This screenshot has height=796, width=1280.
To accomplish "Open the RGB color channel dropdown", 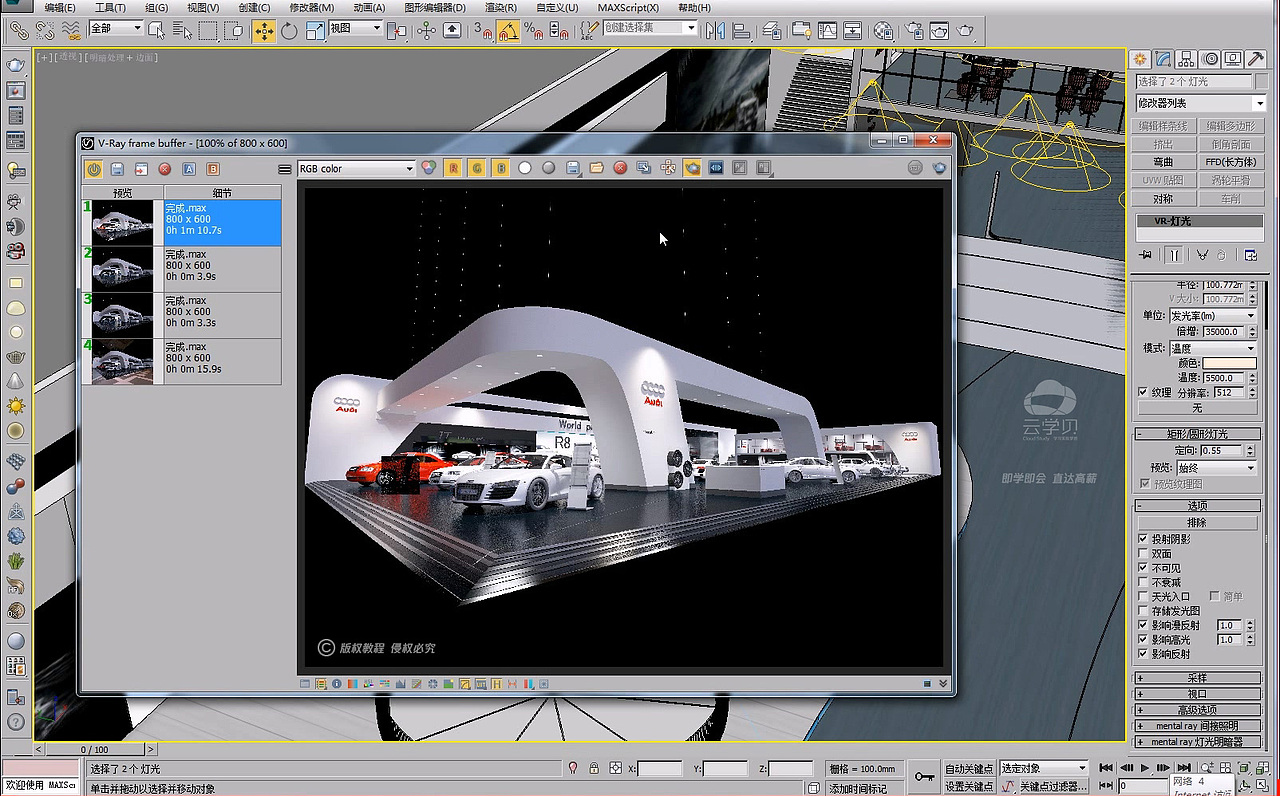I will (410, 168).
